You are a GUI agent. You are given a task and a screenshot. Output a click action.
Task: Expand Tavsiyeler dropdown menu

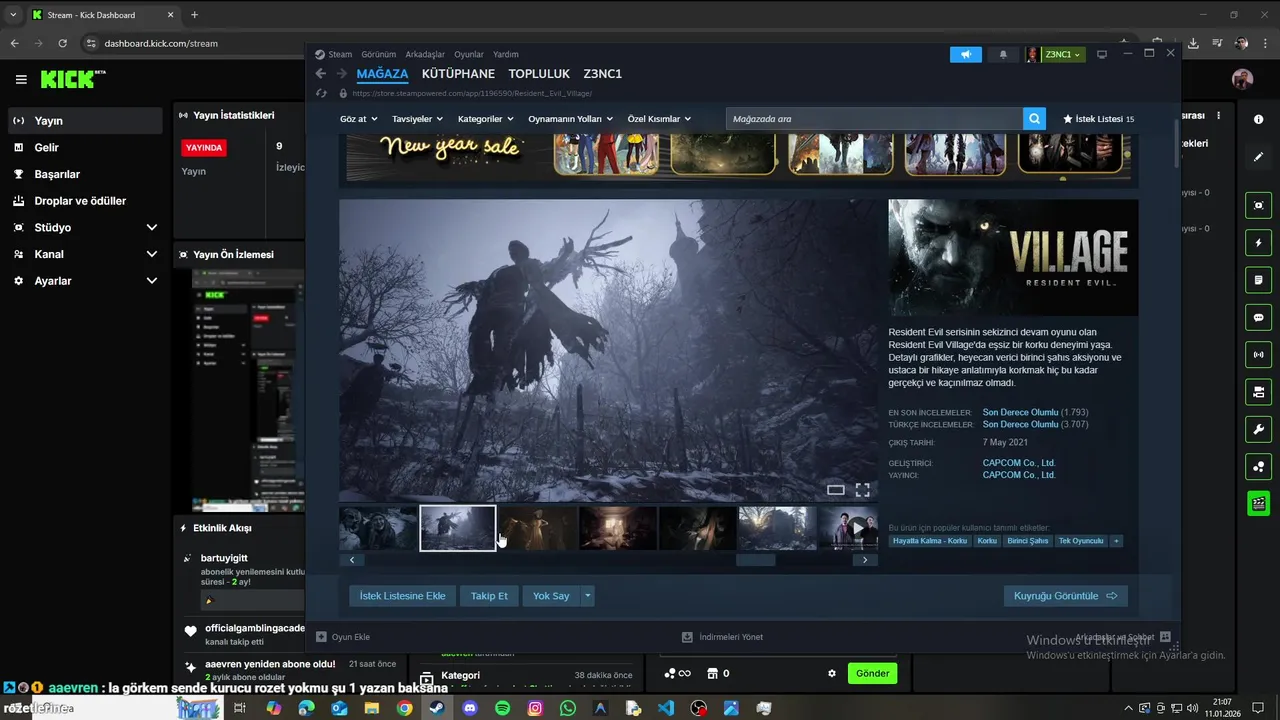(x=418, y=119)
